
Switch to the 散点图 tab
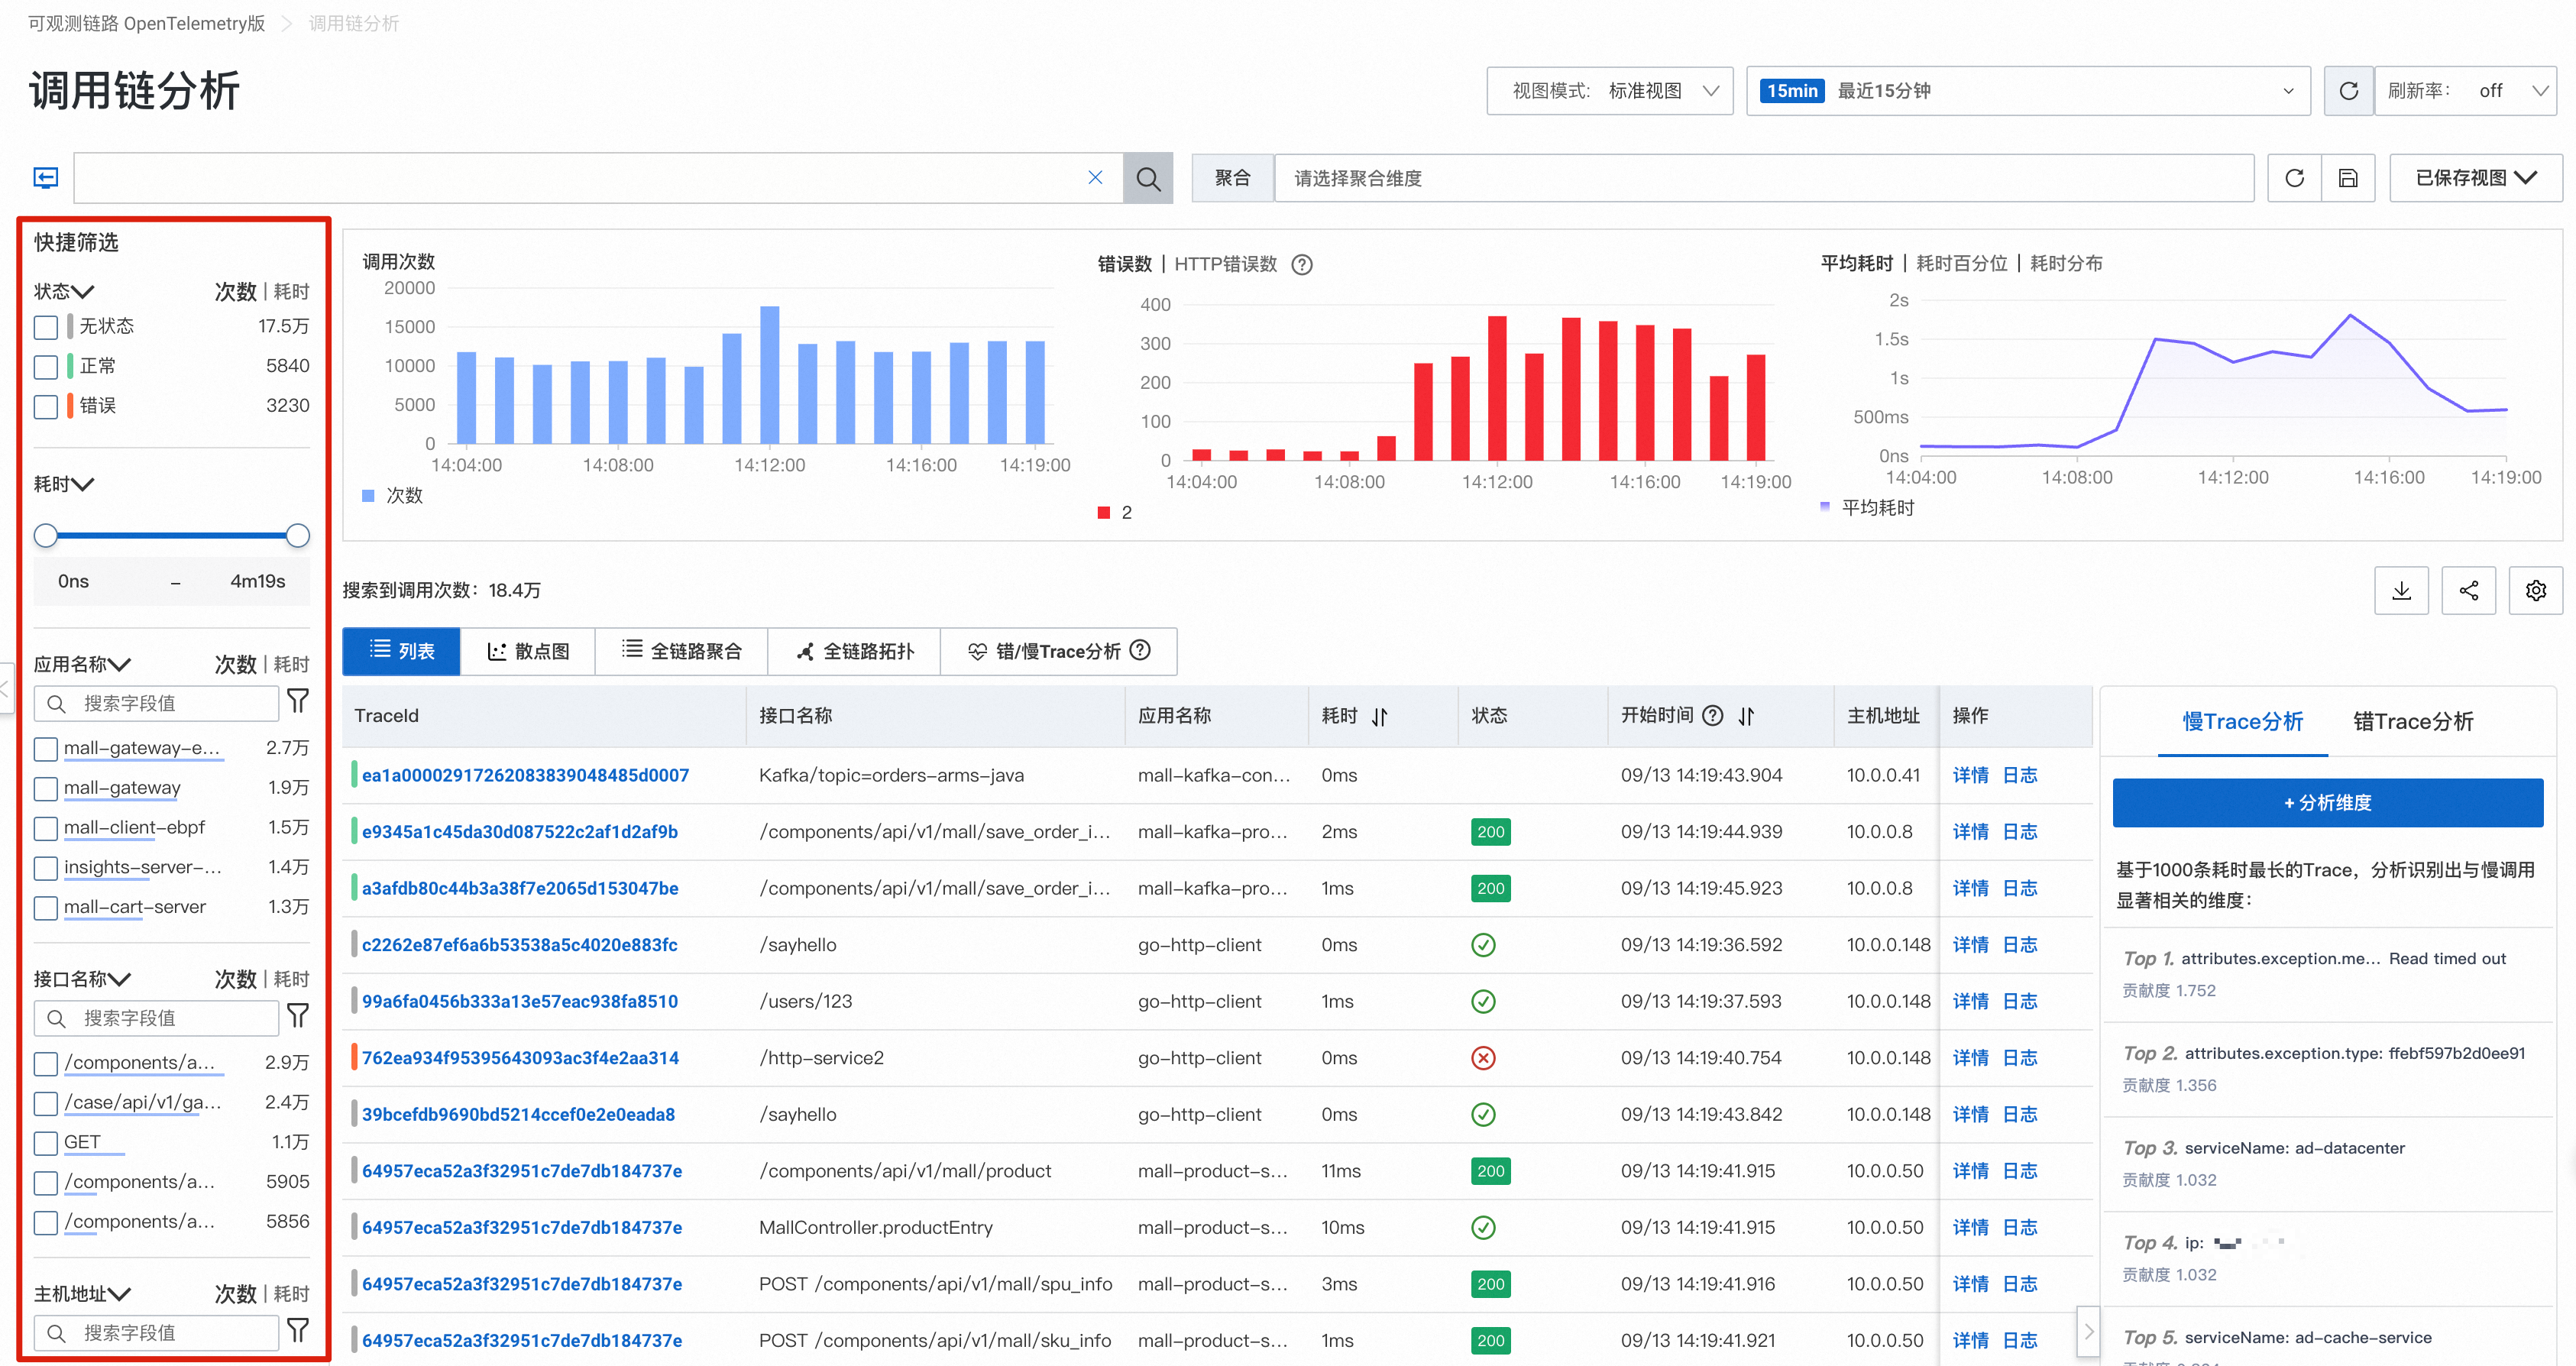point(528,651)
